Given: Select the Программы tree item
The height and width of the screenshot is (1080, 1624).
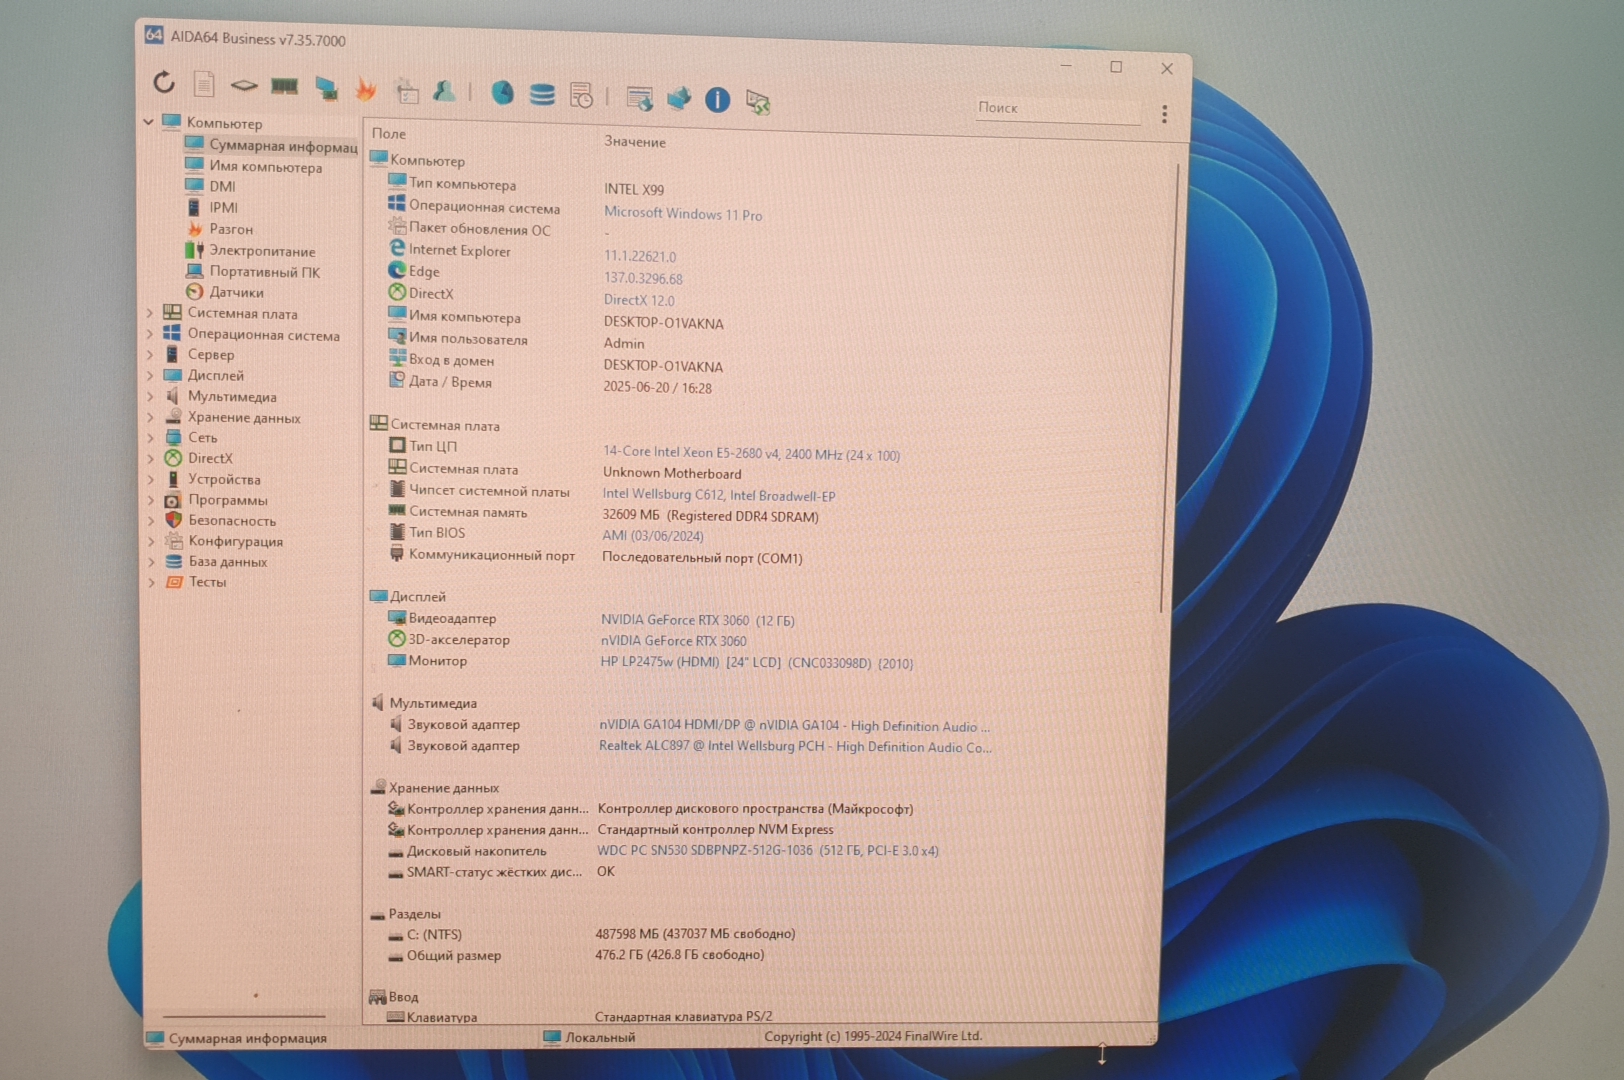Looking at the screenshot, I should click(x=228, y=500).
